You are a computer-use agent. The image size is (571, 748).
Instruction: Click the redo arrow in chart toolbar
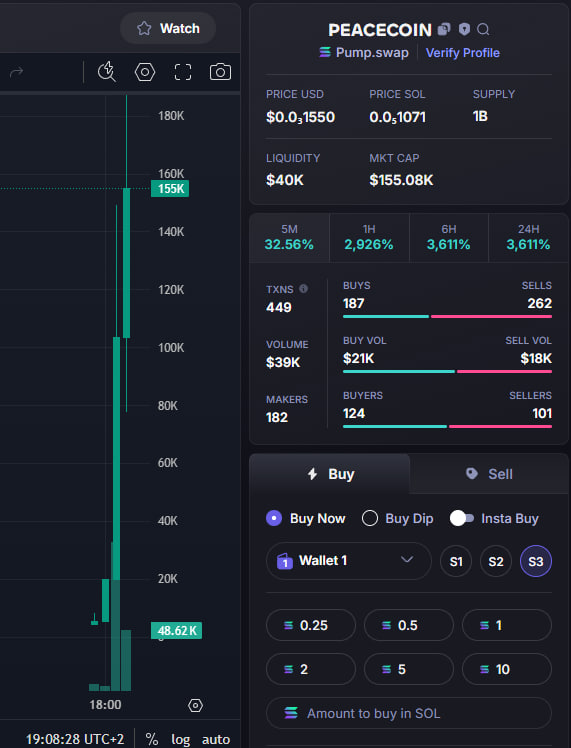[17, 72]
